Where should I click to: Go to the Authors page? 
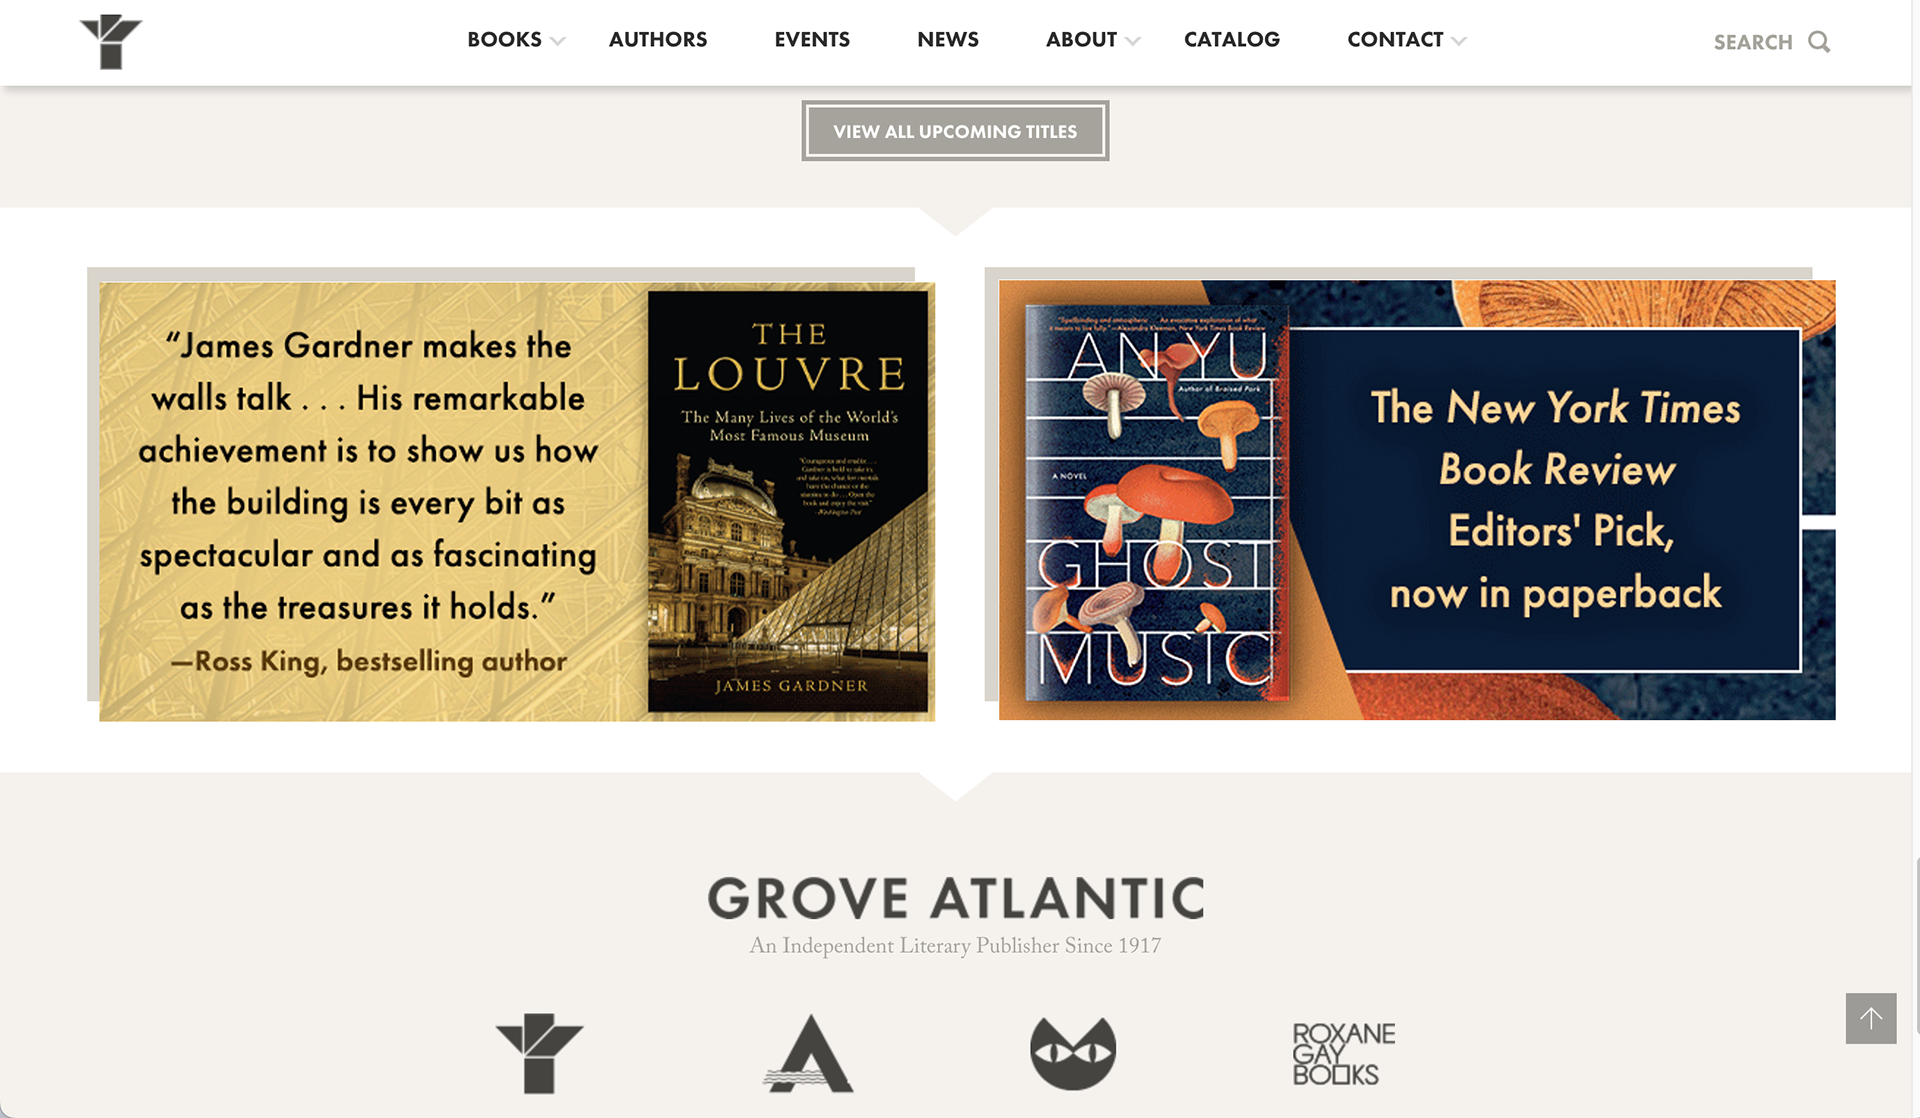point(658,40)
